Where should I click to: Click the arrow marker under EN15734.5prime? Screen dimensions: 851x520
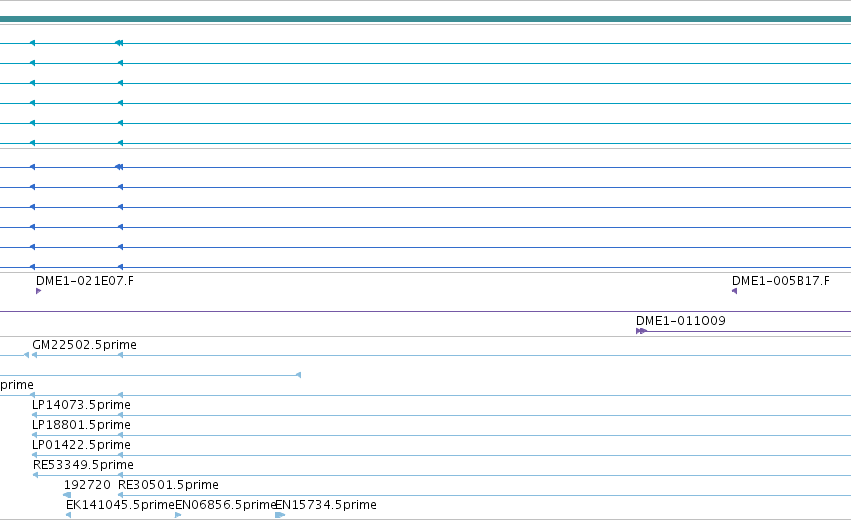coord(280,515)
